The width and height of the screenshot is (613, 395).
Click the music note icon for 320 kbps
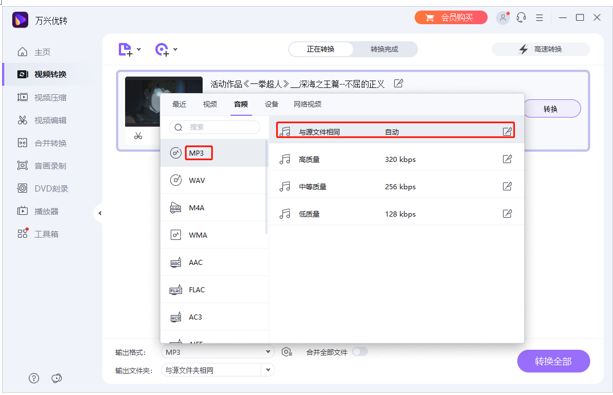(285, 159)
